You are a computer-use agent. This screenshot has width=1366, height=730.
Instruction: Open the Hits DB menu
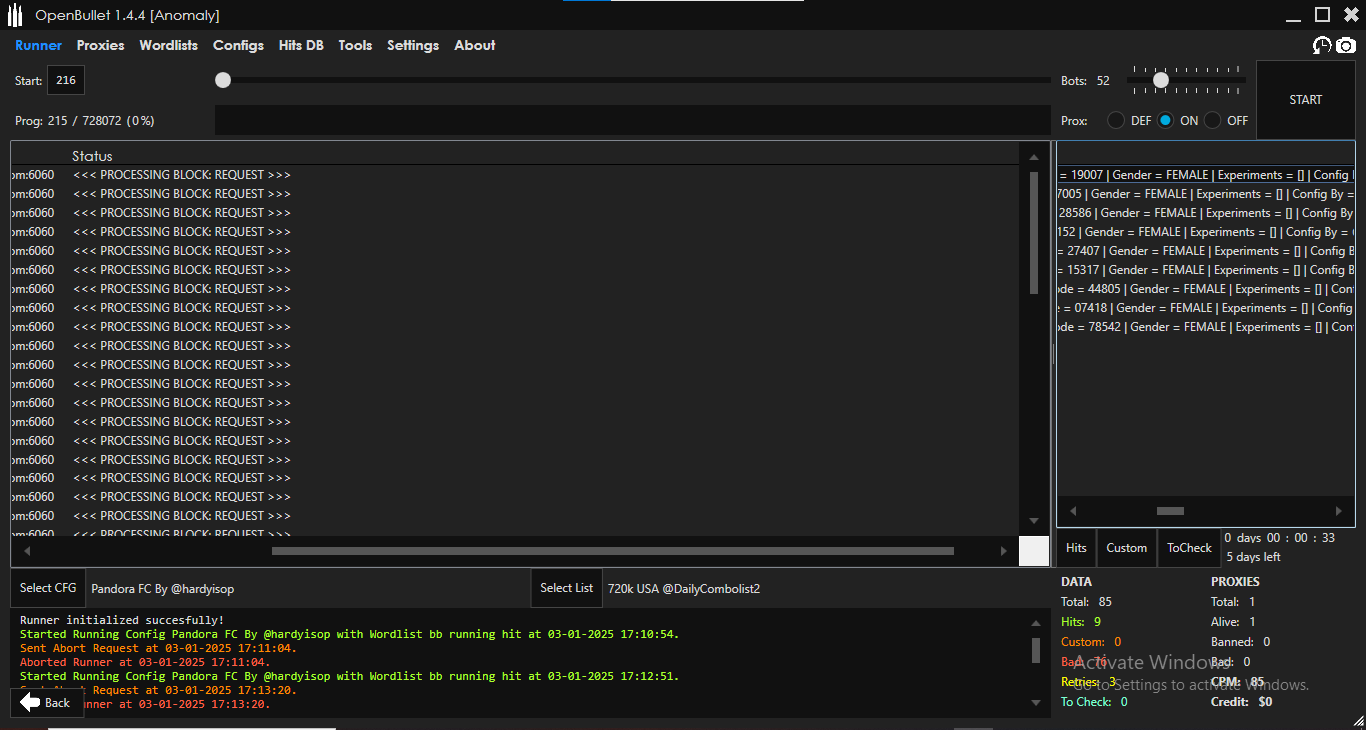301,45
